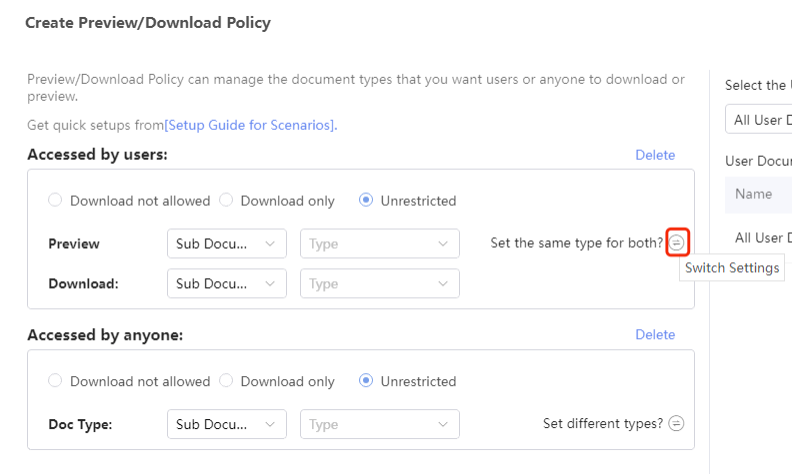Open the Download row Type dropdown

[380, 283]
